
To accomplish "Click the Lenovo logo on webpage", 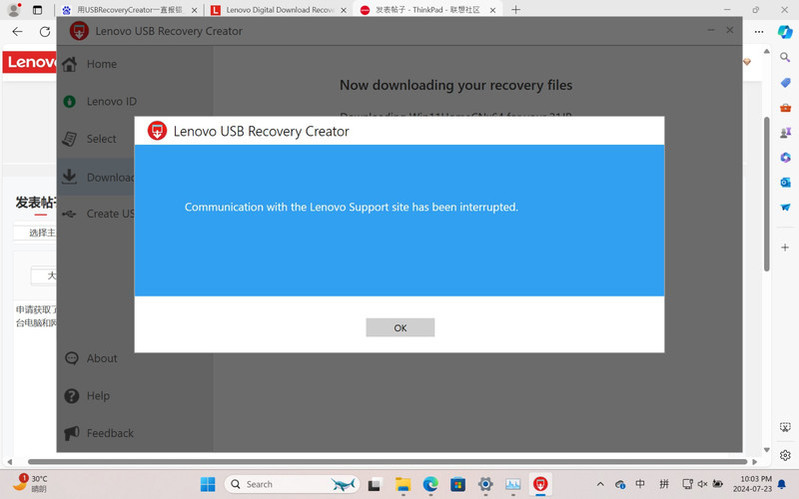I will [30, 62].
